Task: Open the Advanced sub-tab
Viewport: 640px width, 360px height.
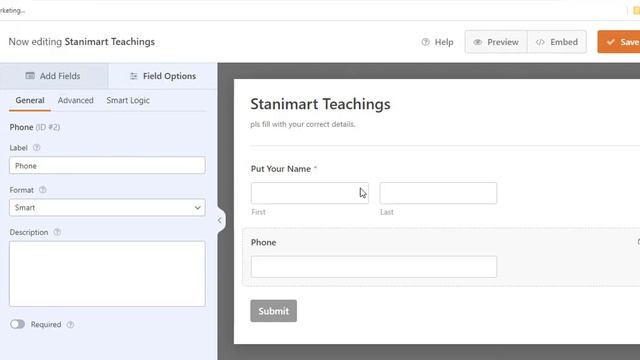Action: (x=76, y=100)
